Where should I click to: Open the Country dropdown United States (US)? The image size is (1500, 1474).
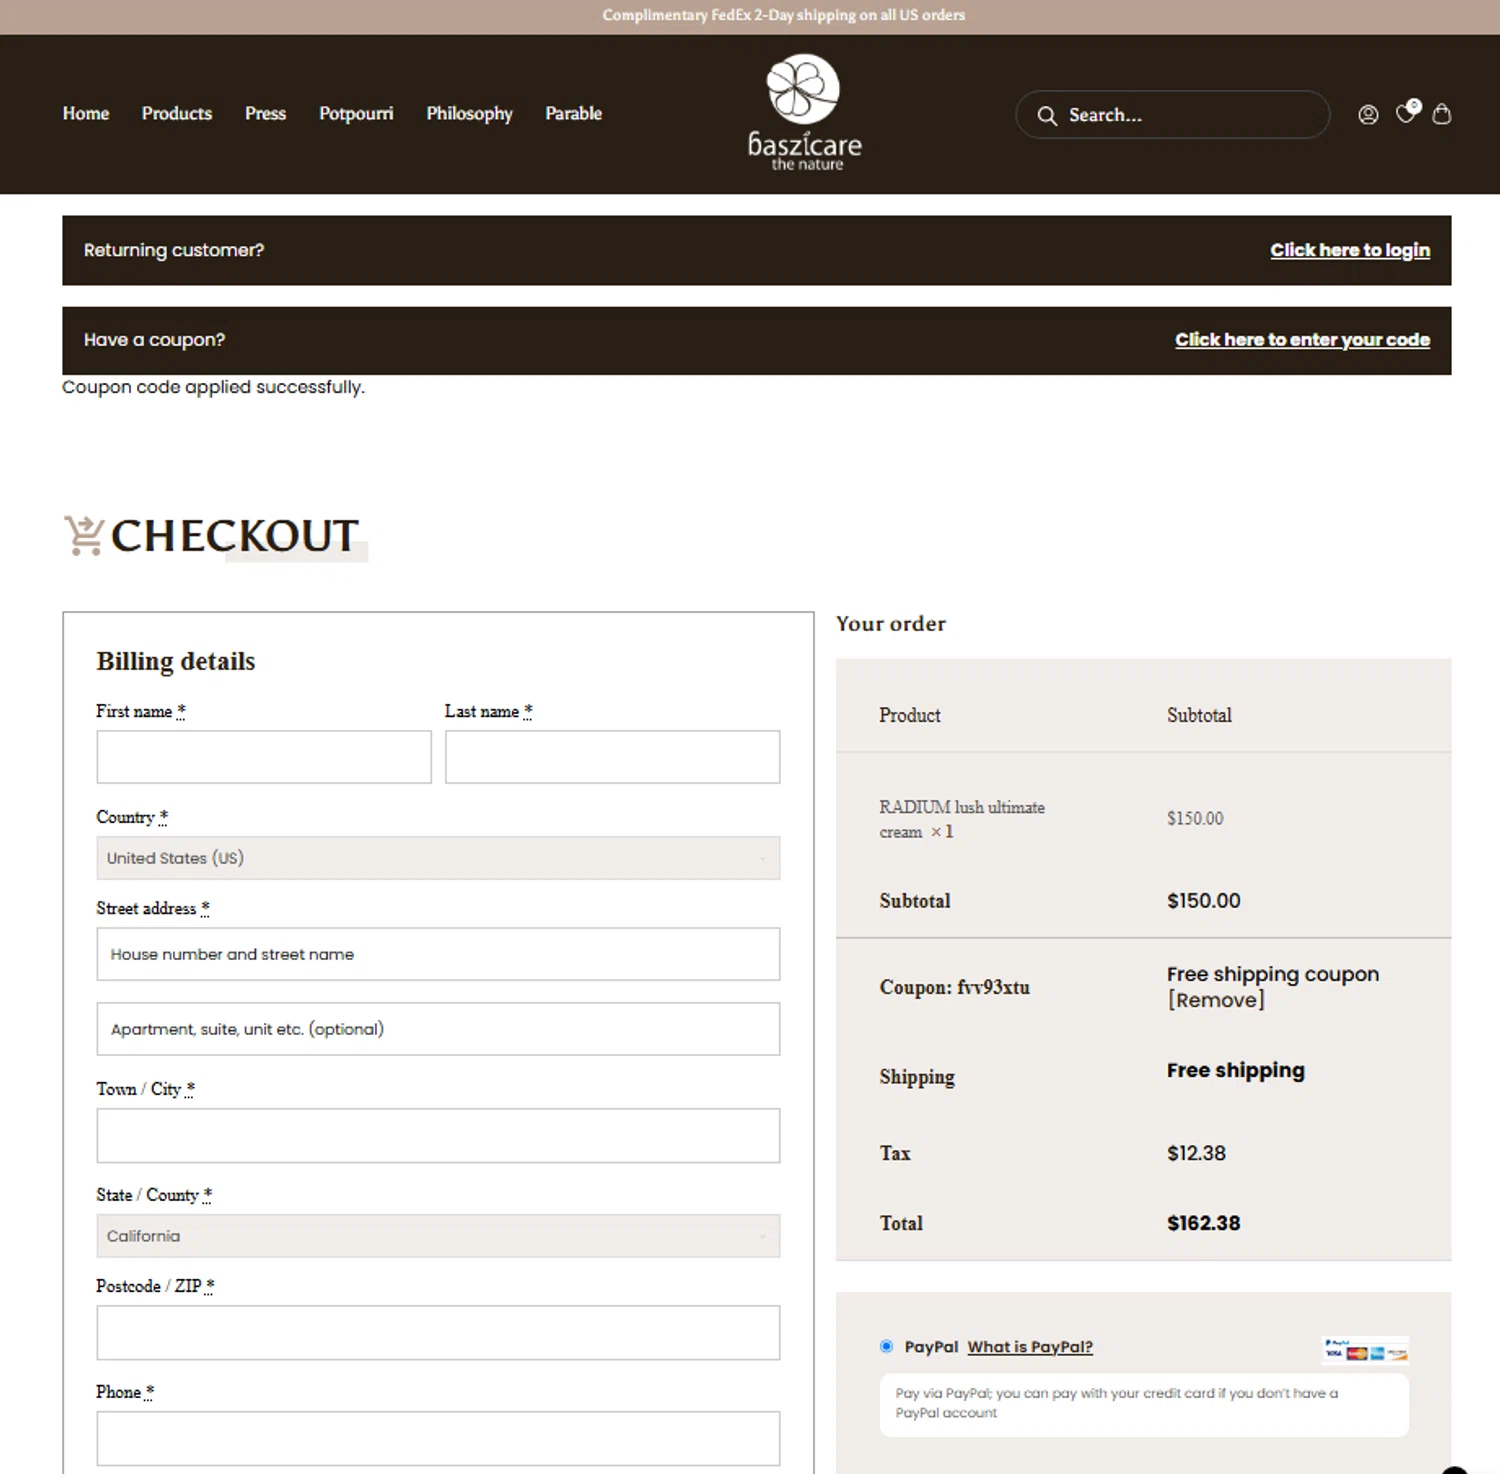click(x=438, y=858)
